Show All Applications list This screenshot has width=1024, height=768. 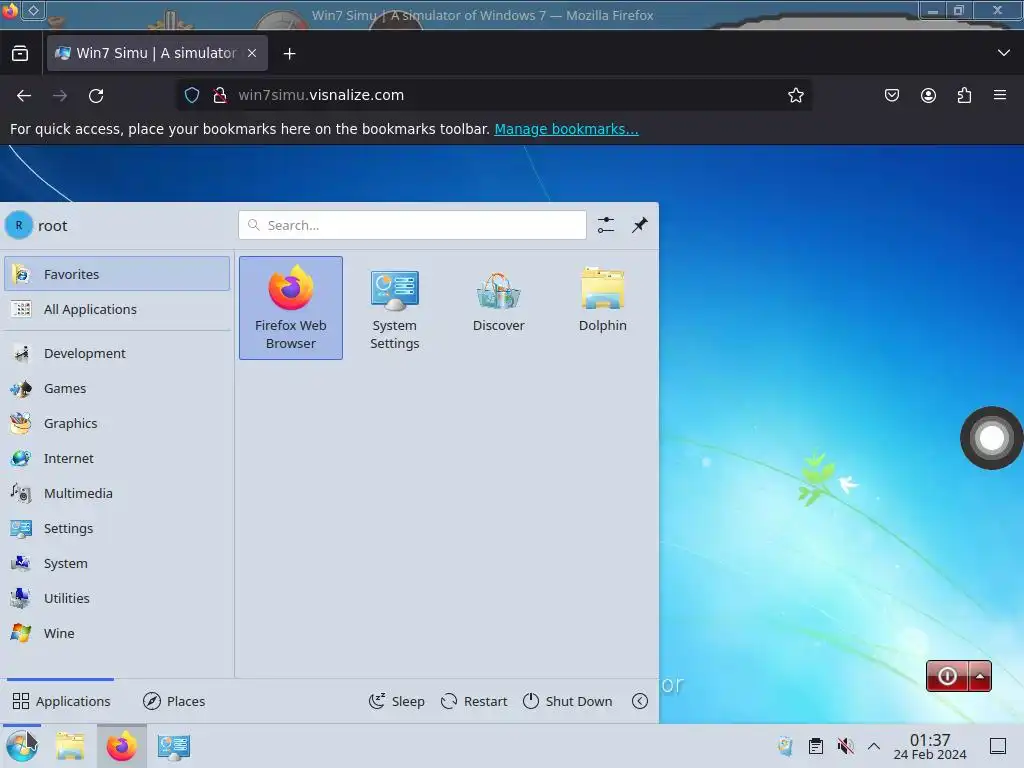pos(117,309)
